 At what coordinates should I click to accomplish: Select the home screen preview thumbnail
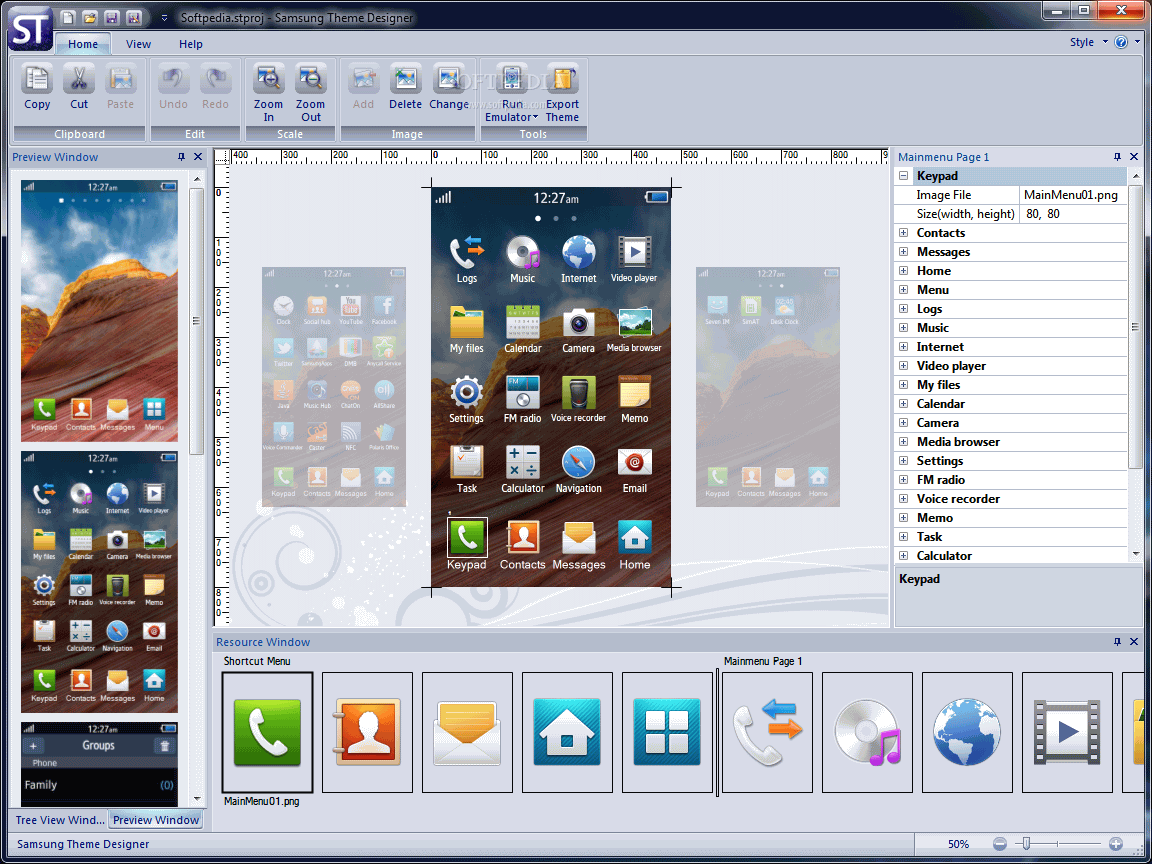(x=99, y=311)
